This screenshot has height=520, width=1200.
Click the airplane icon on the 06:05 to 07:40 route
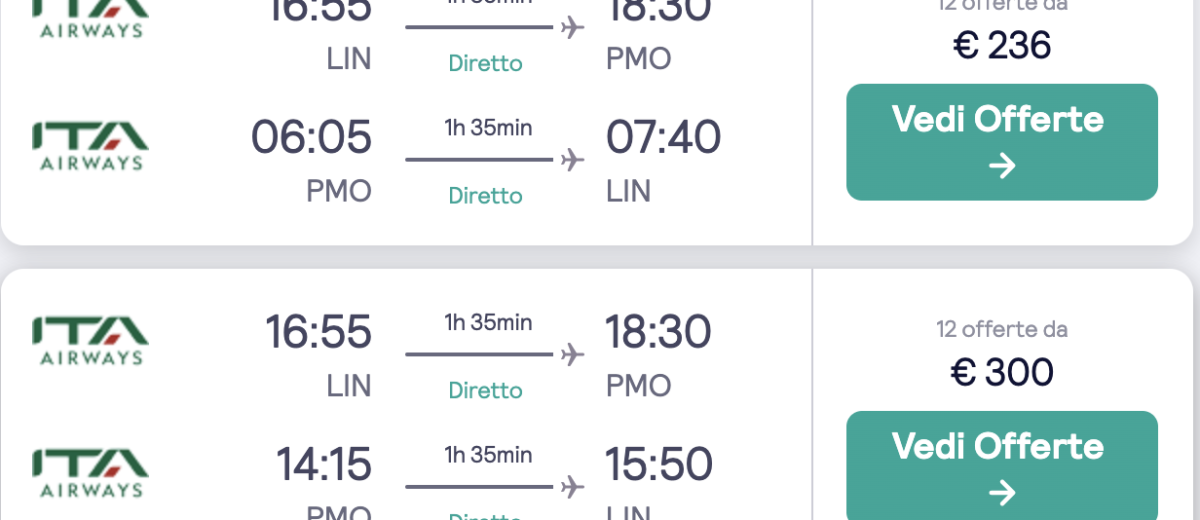[x=572, y=159]
